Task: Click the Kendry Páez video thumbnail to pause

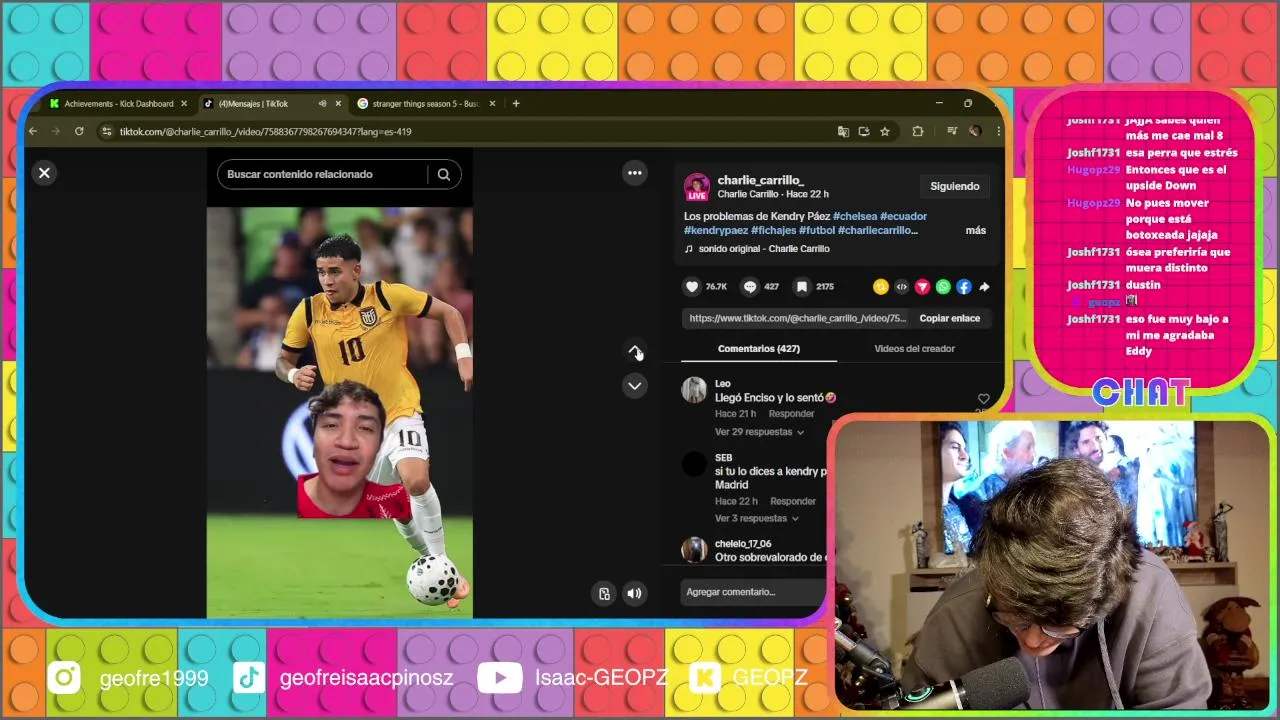Action: pyautogui.click(x=339, y=412)
